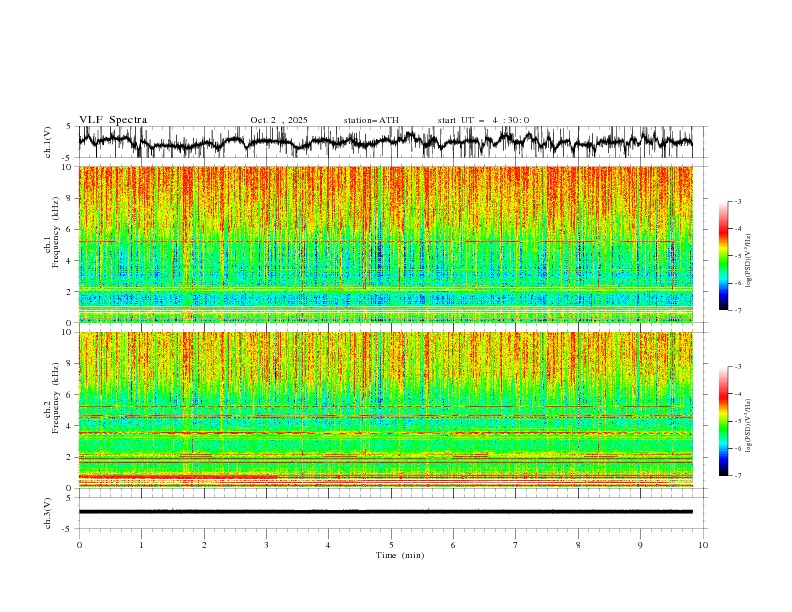Click time axis tick label "9"

[640, 545]
